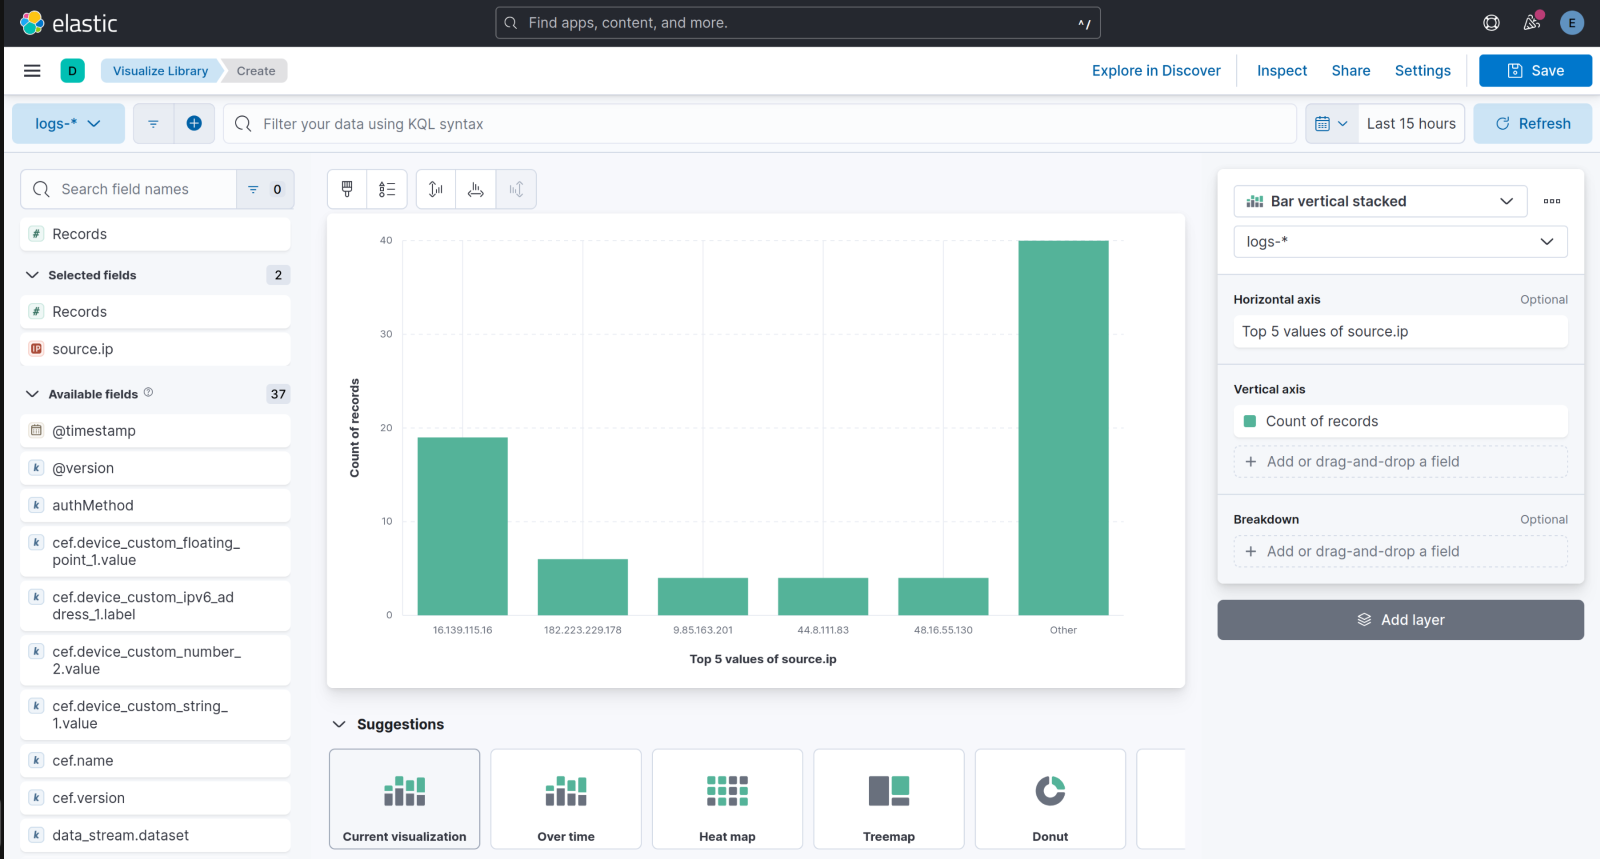1600x859 pixels.
Task: Select the @timestamp field
Action: pos(155,431)
